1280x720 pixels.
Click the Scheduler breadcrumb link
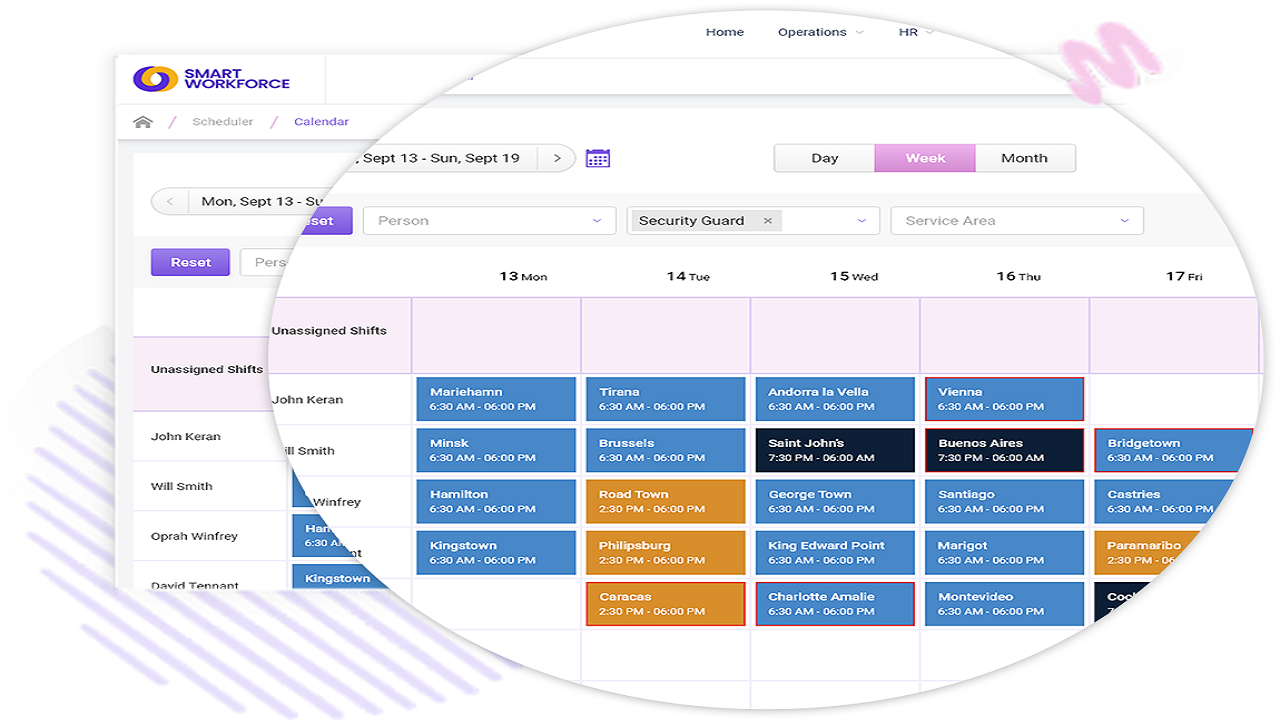[222, 122]
